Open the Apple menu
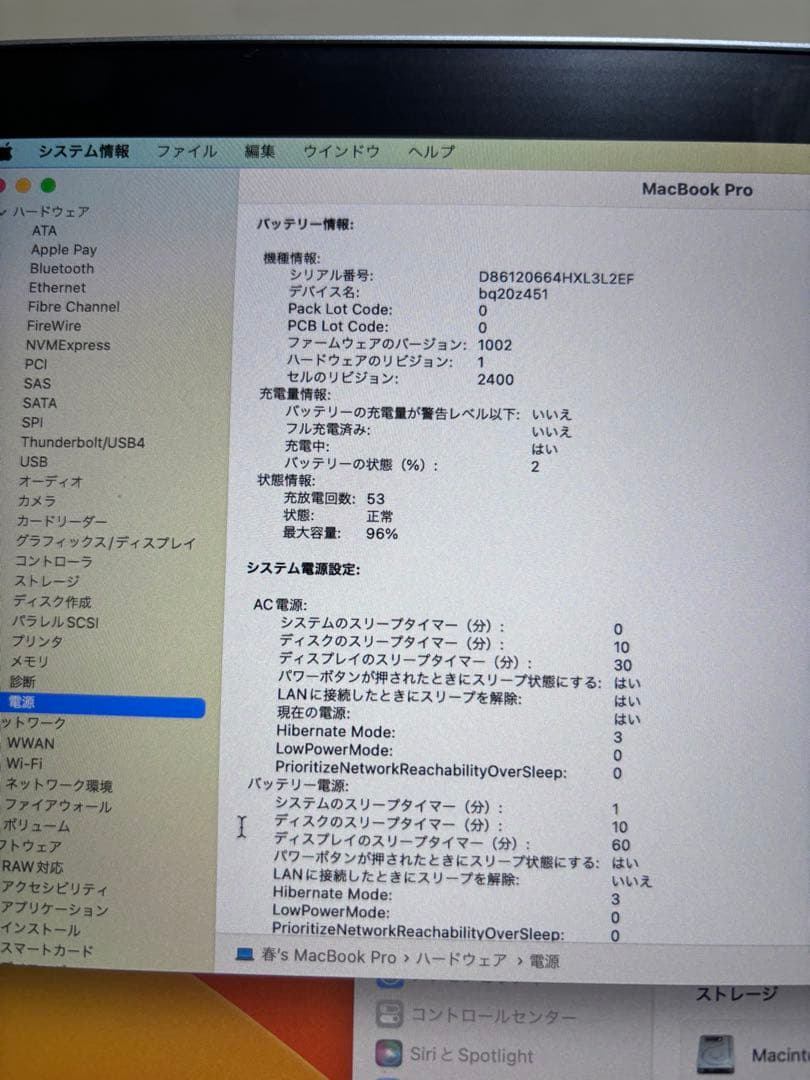810x1080 pixels. [8, 150]
